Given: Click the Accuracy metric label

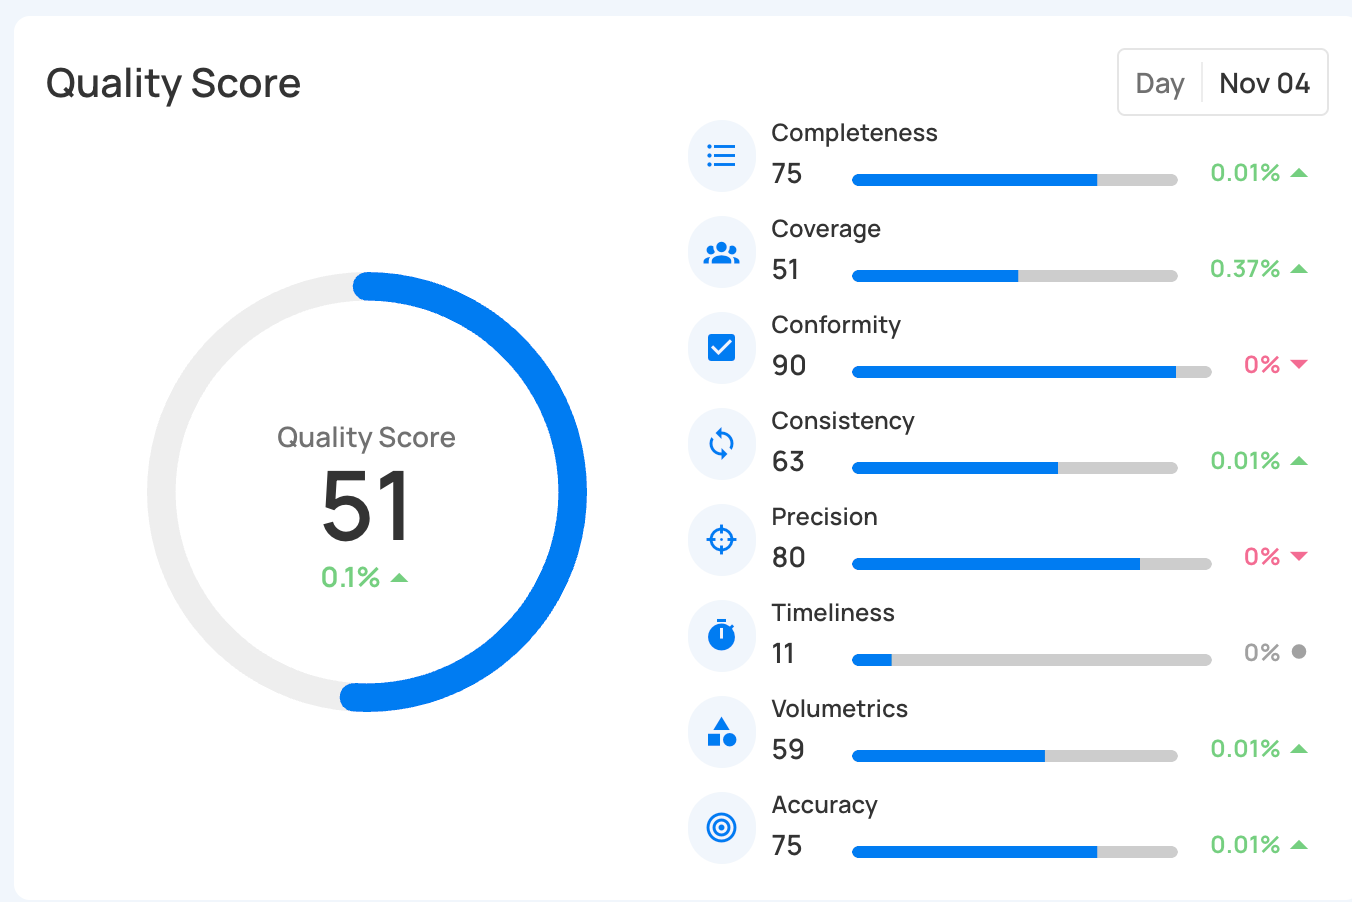Looking at the screenshot, I should (824, 805).
